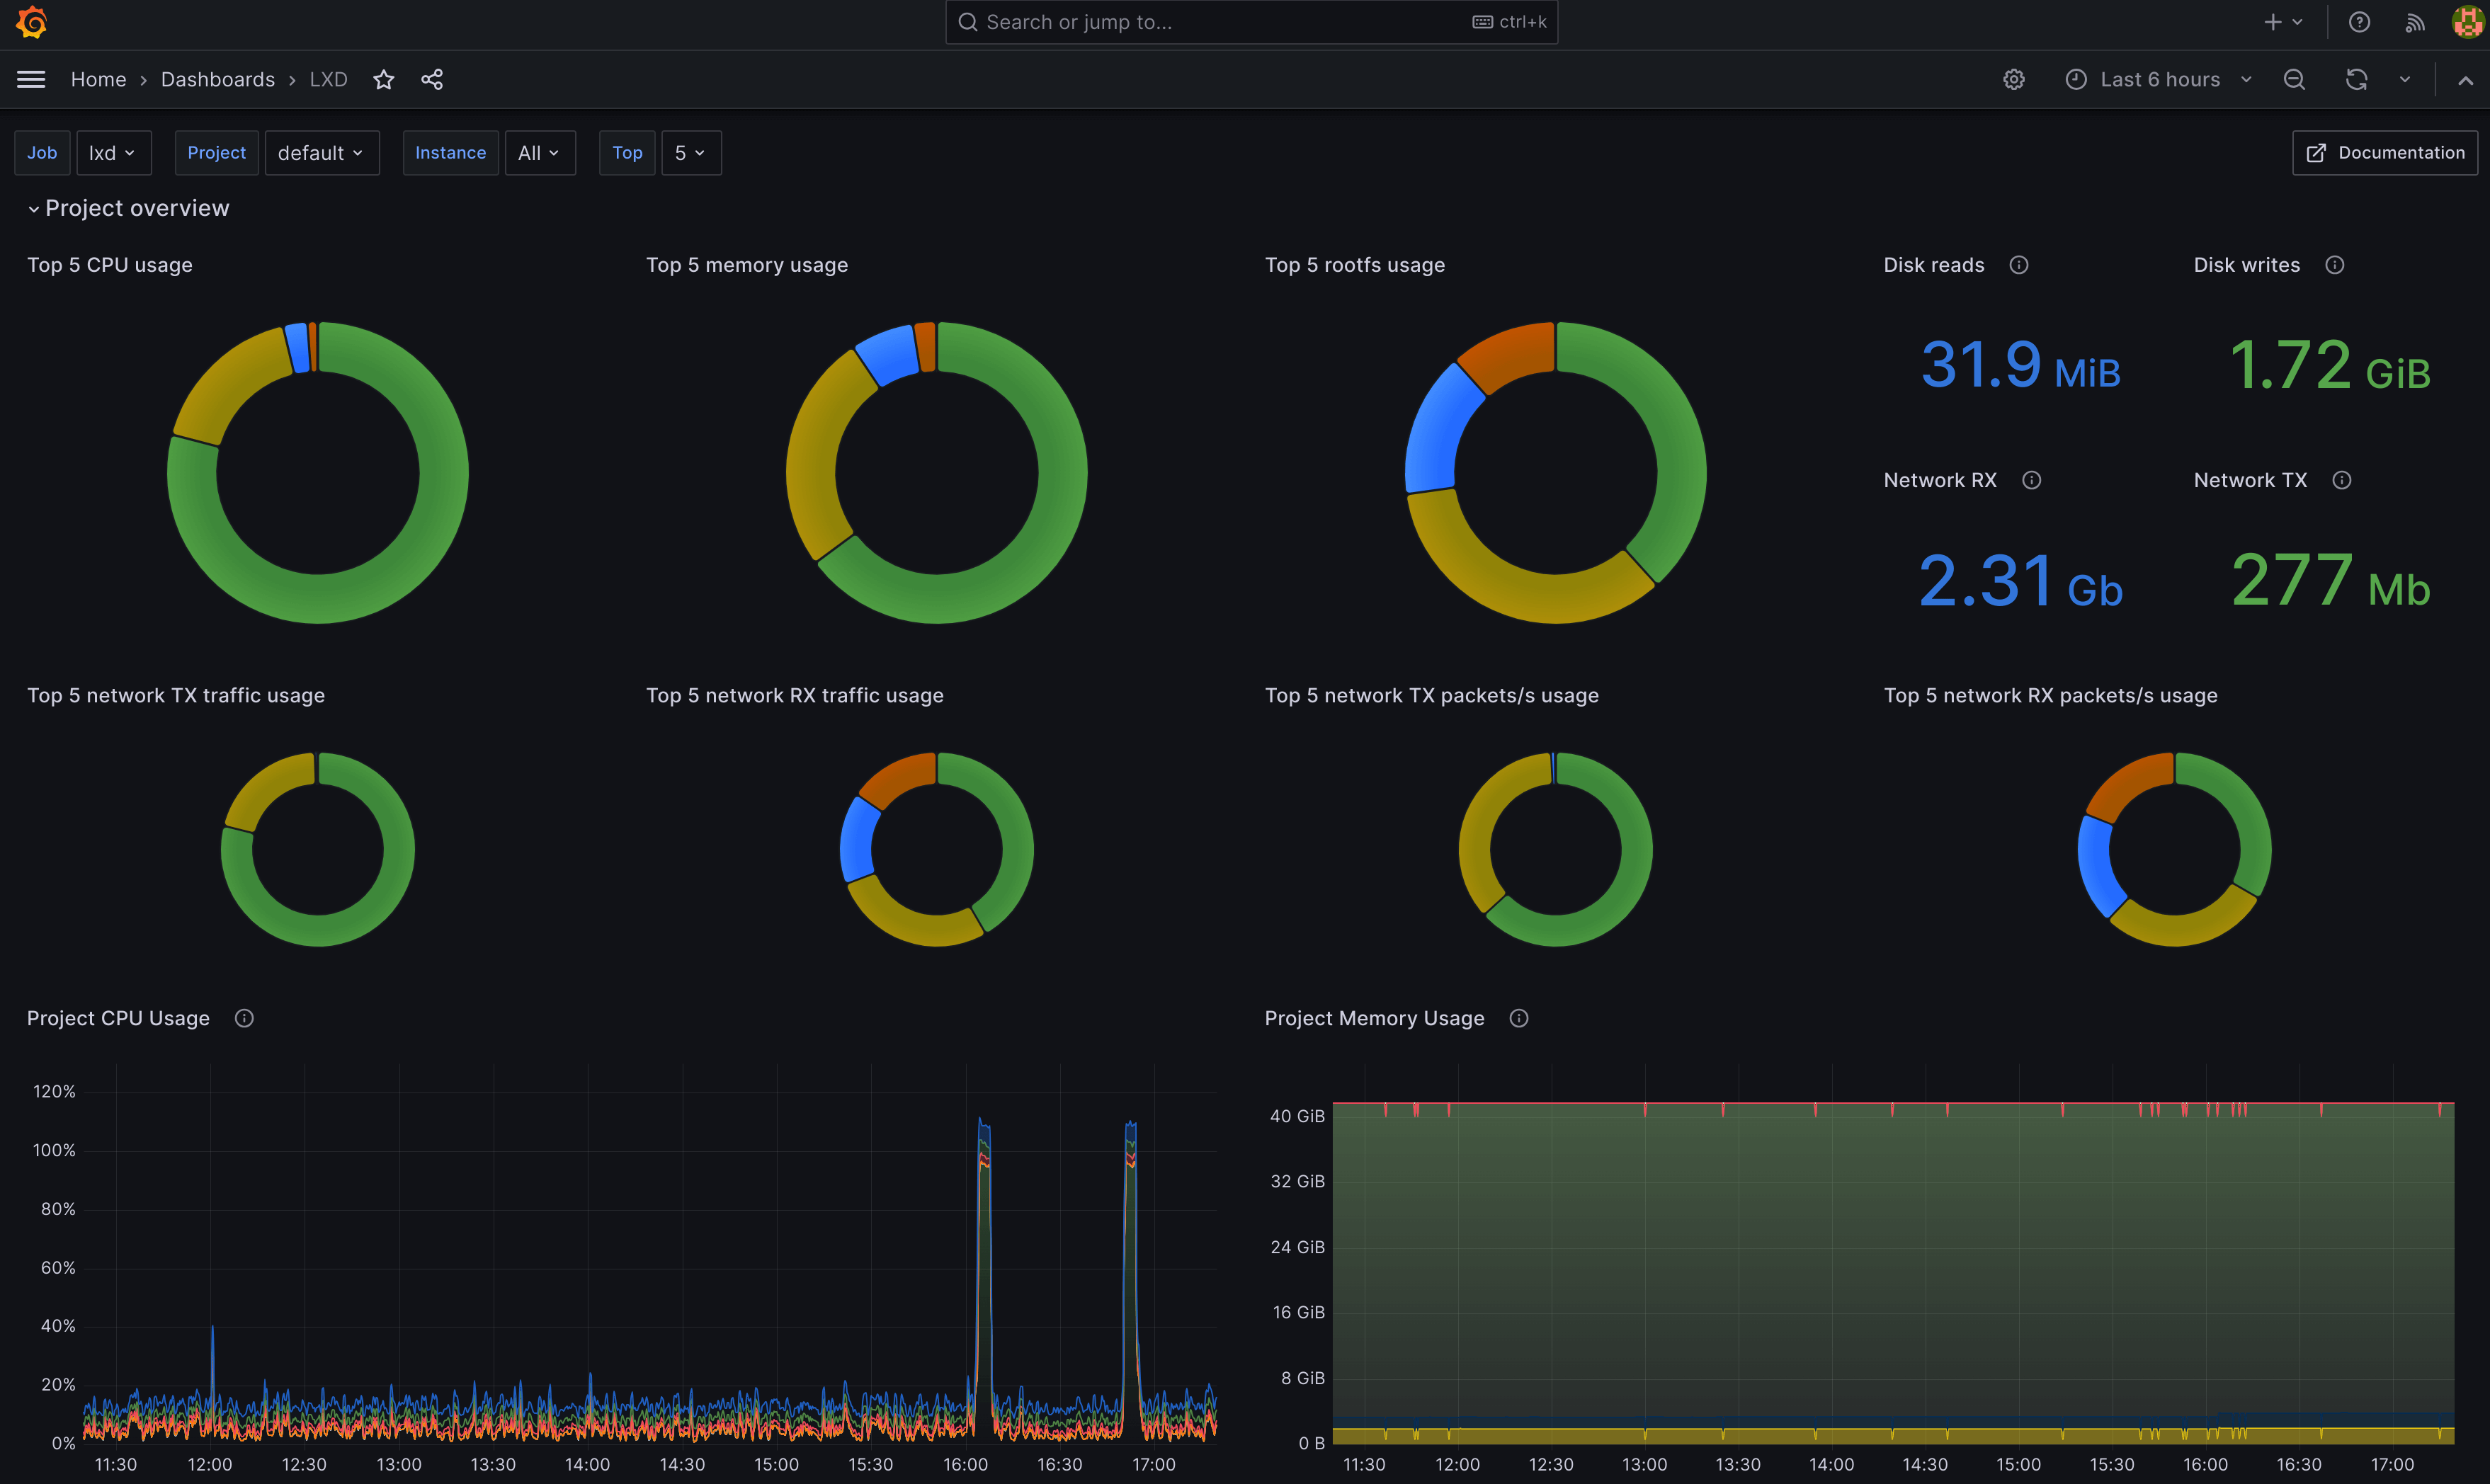Share the LXD dashboard

[432, 79]
